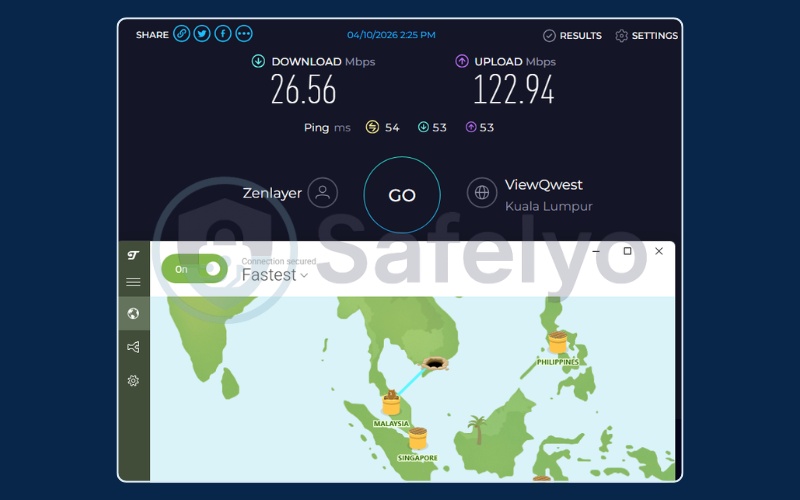Click the Zenlayer provider name
800x500 pixels.
[x=272, y=193]
